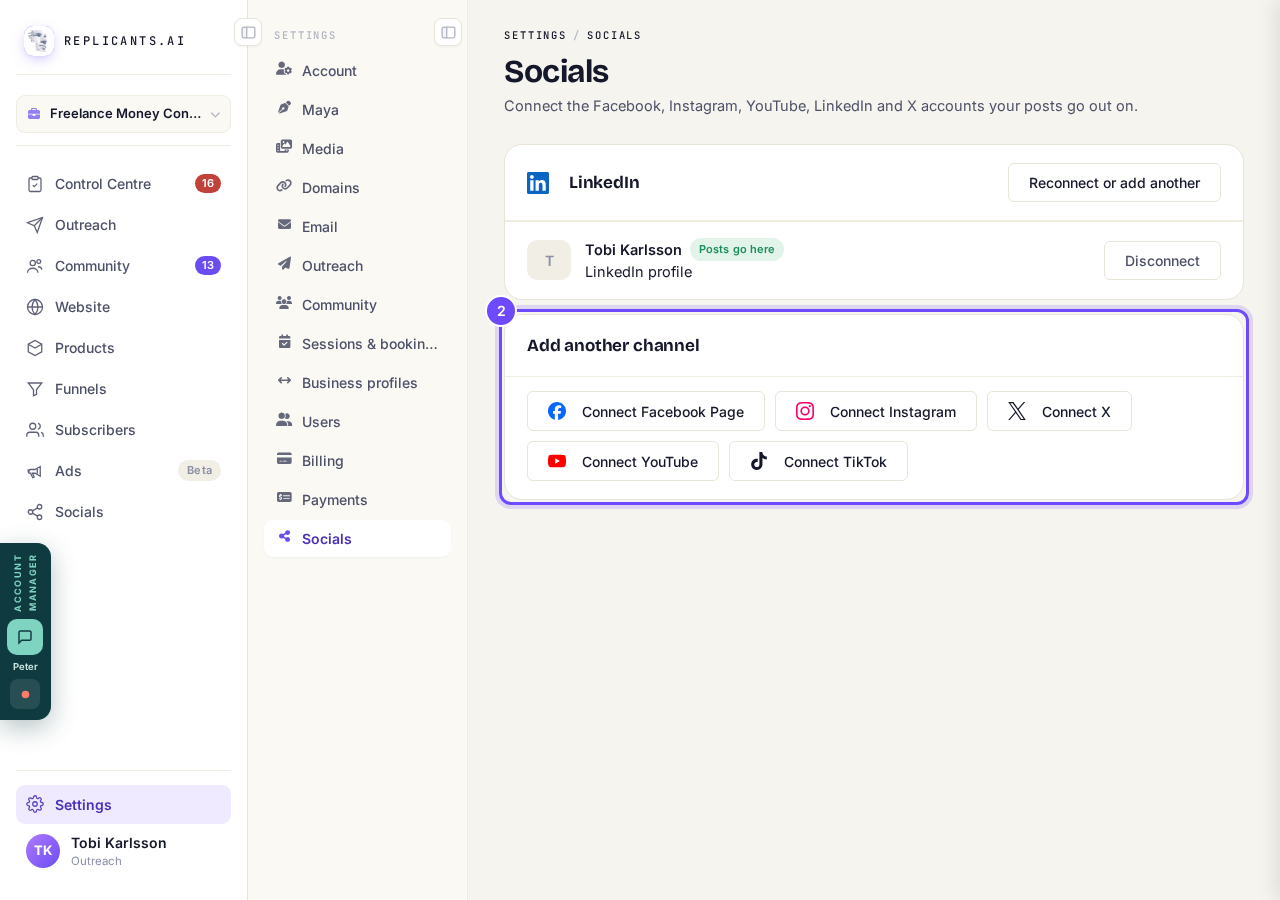The height and width of the screenshot is (900, 1280).
Task: Disconnect Tobi Karlsson LinkedIn profile
Action: tap(1162, 261)
